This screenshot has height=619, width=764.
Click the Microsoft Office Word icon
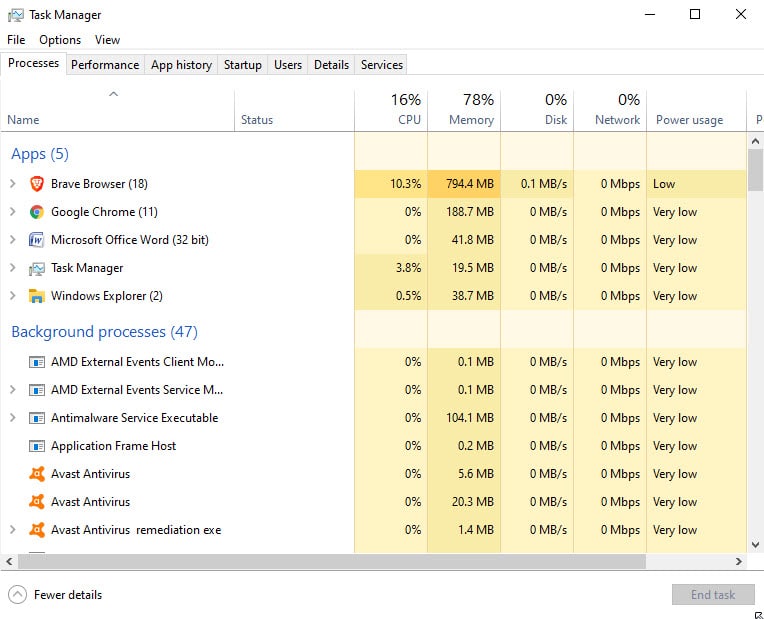(x=37, y=240)
